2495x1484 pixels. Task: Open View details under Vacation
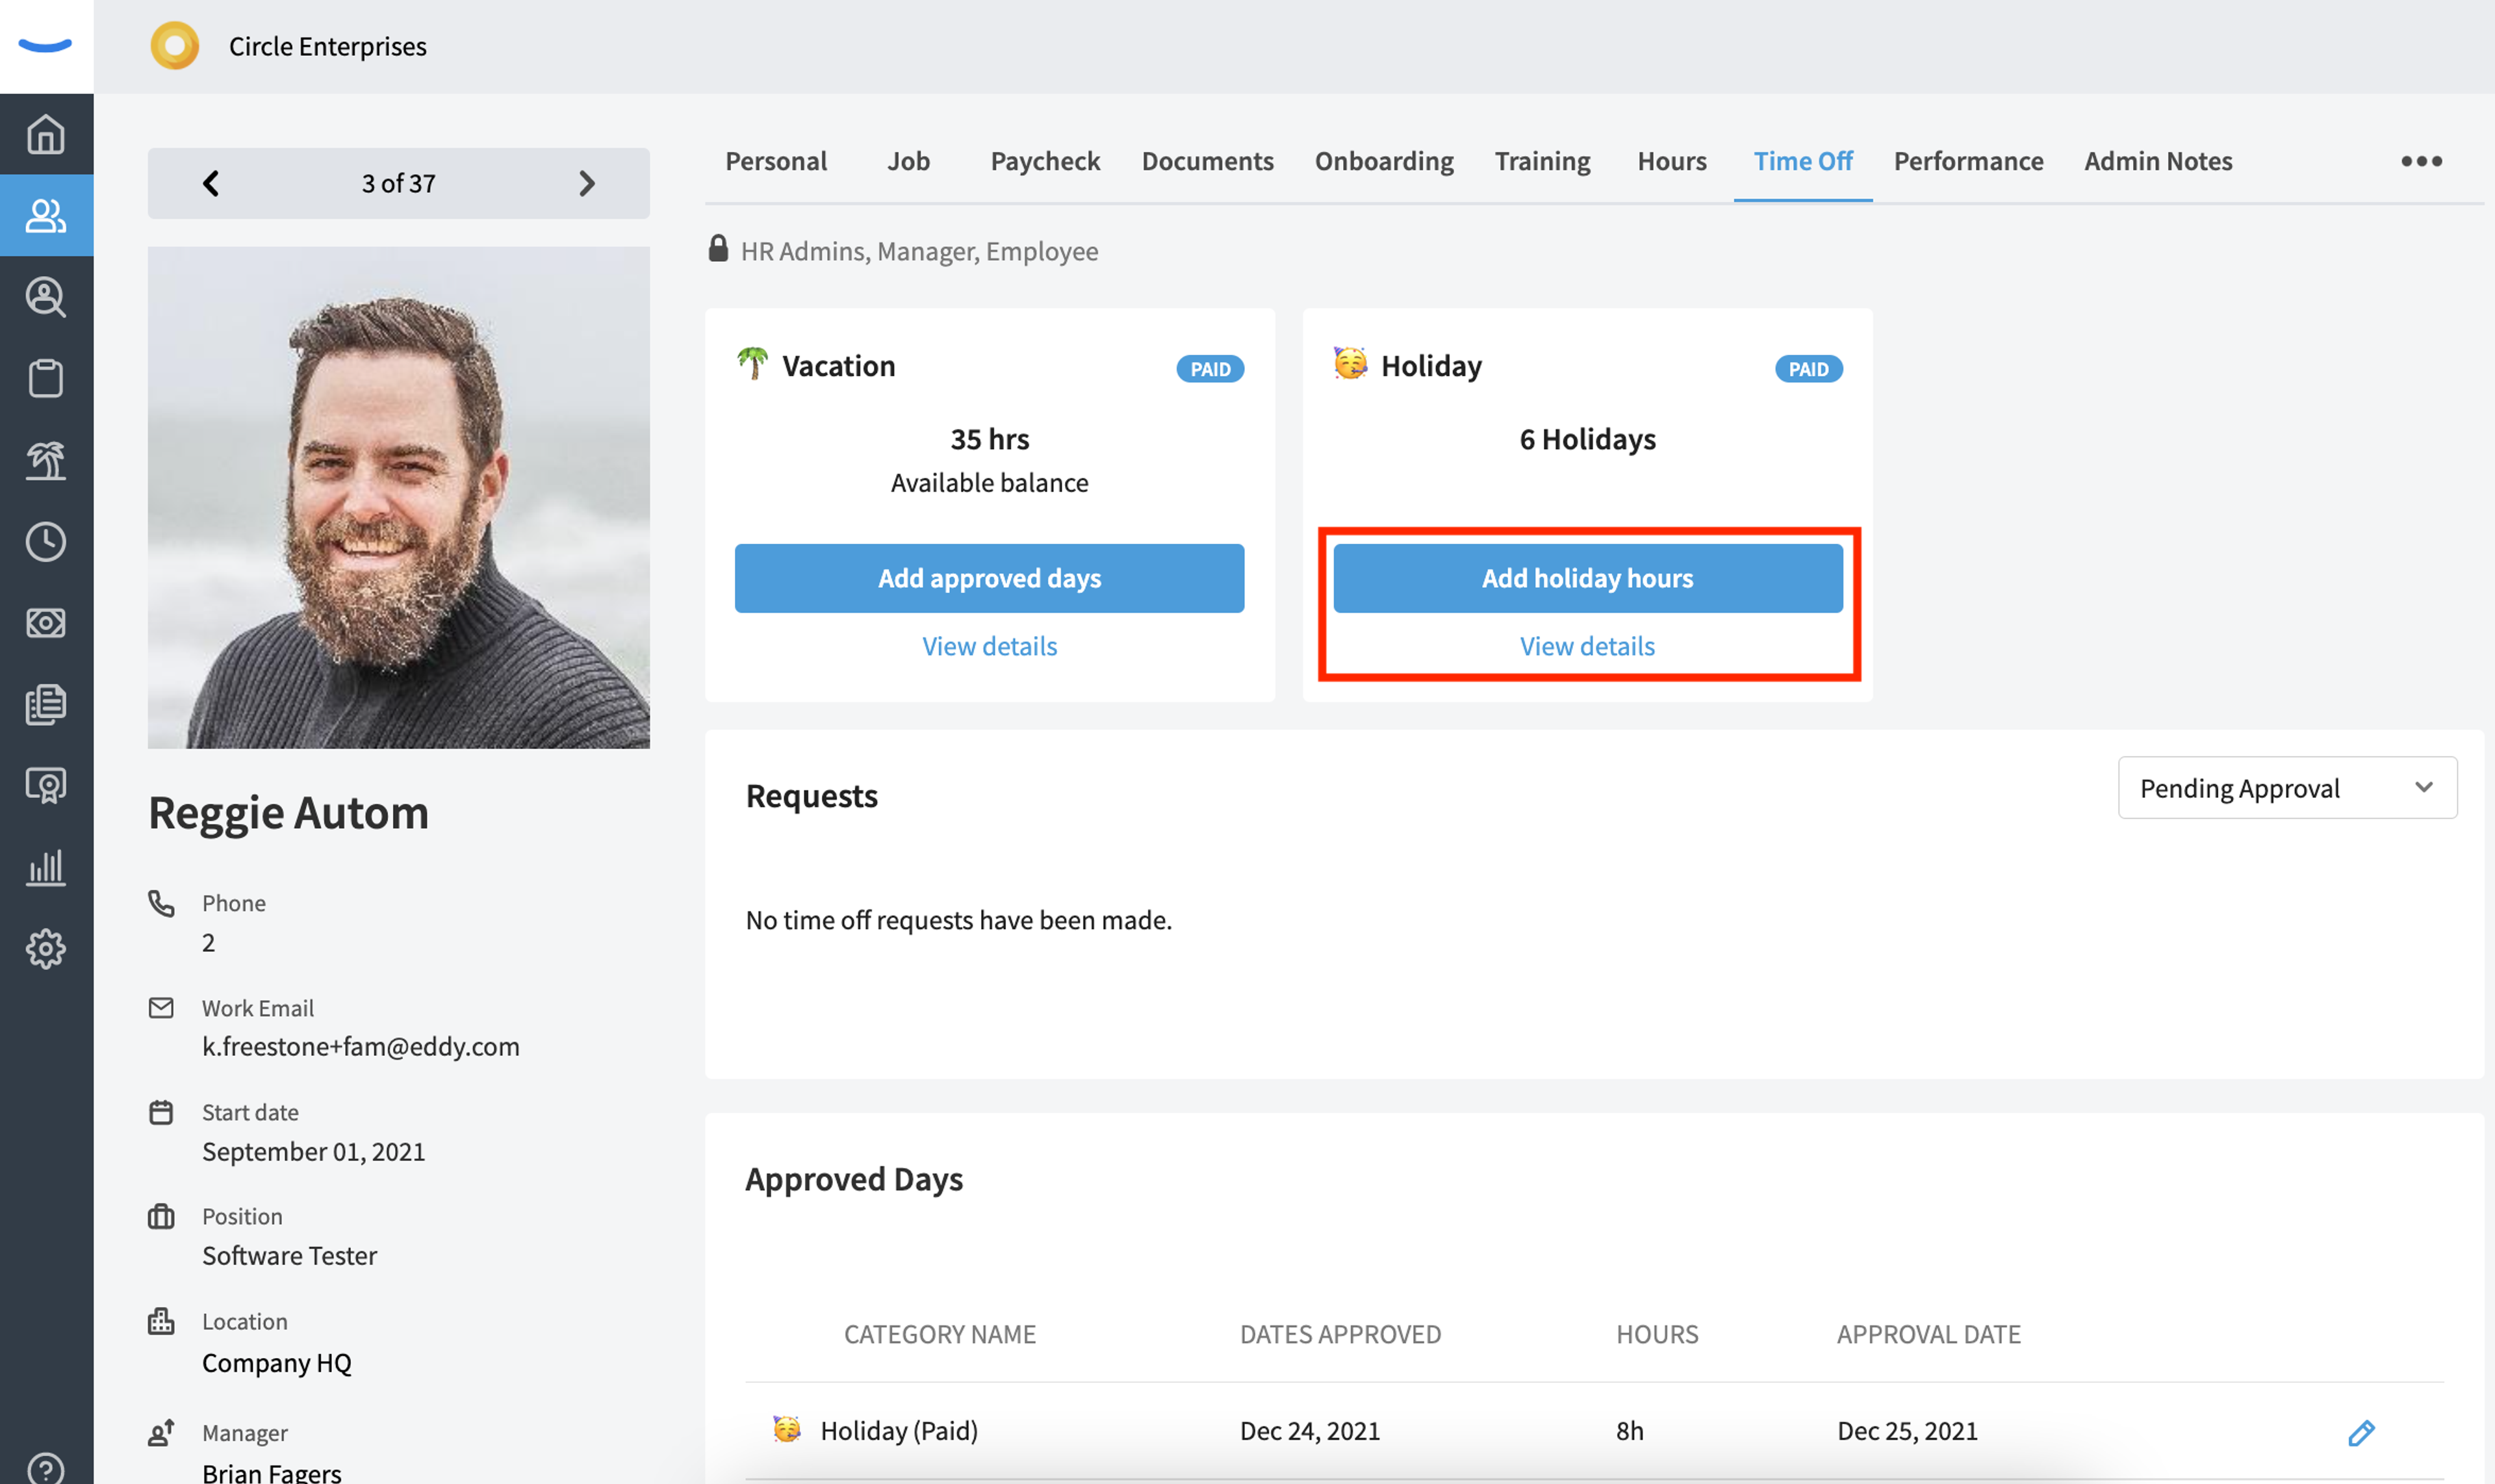click(x=989, y=646)
